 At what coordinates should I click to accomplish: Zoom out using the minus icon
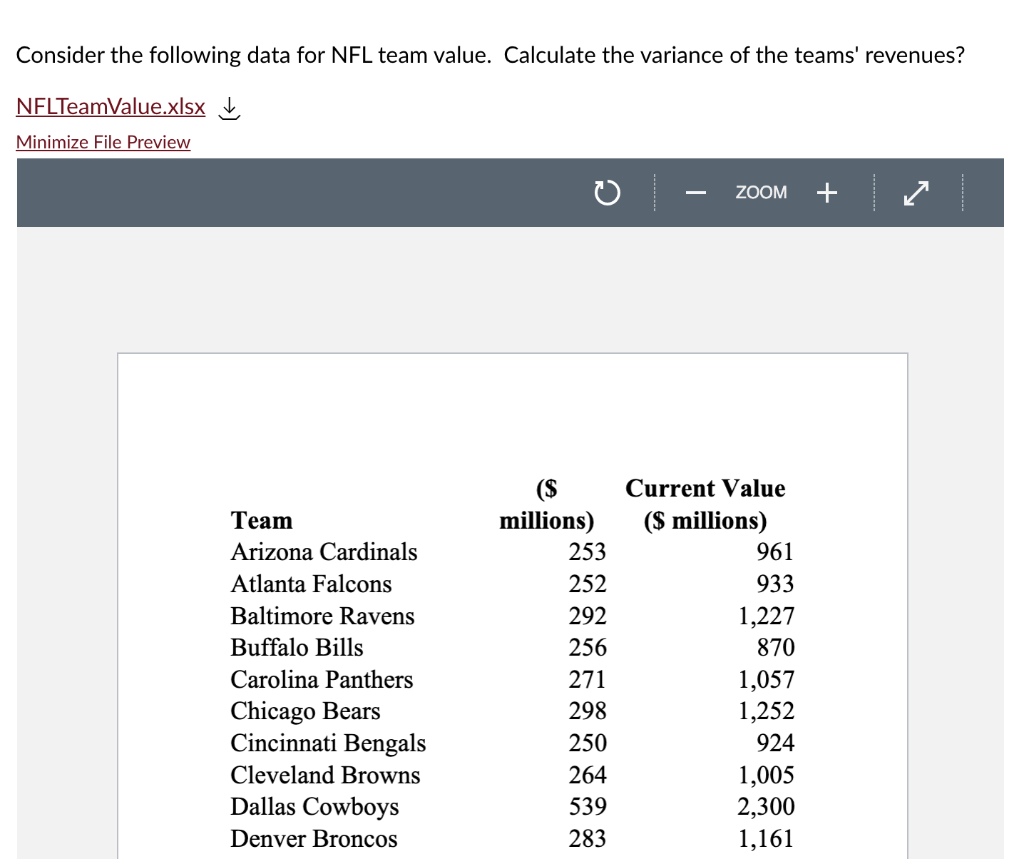[696, 193]
